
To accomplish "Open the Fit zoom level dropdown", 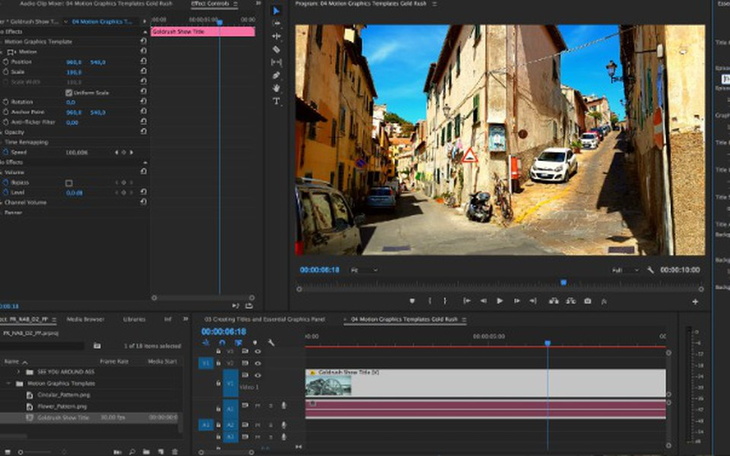I will [x=363, y=270].
